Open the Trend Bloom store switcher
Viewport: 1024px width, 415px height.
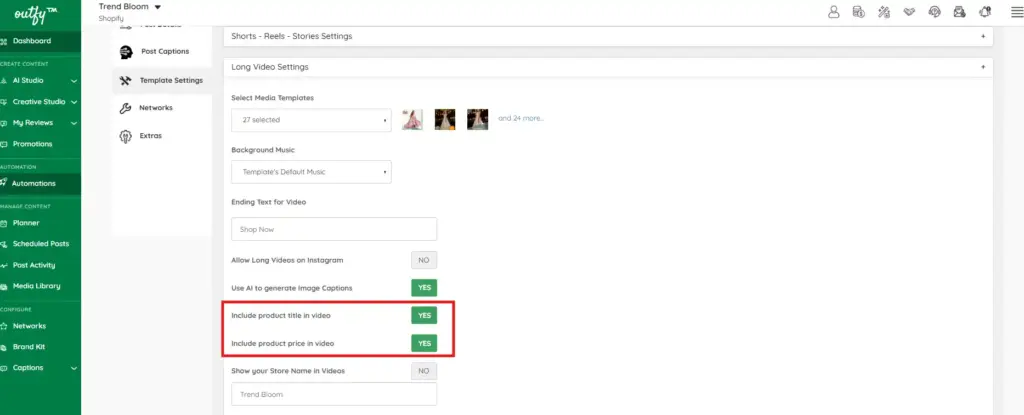[130, 7]
